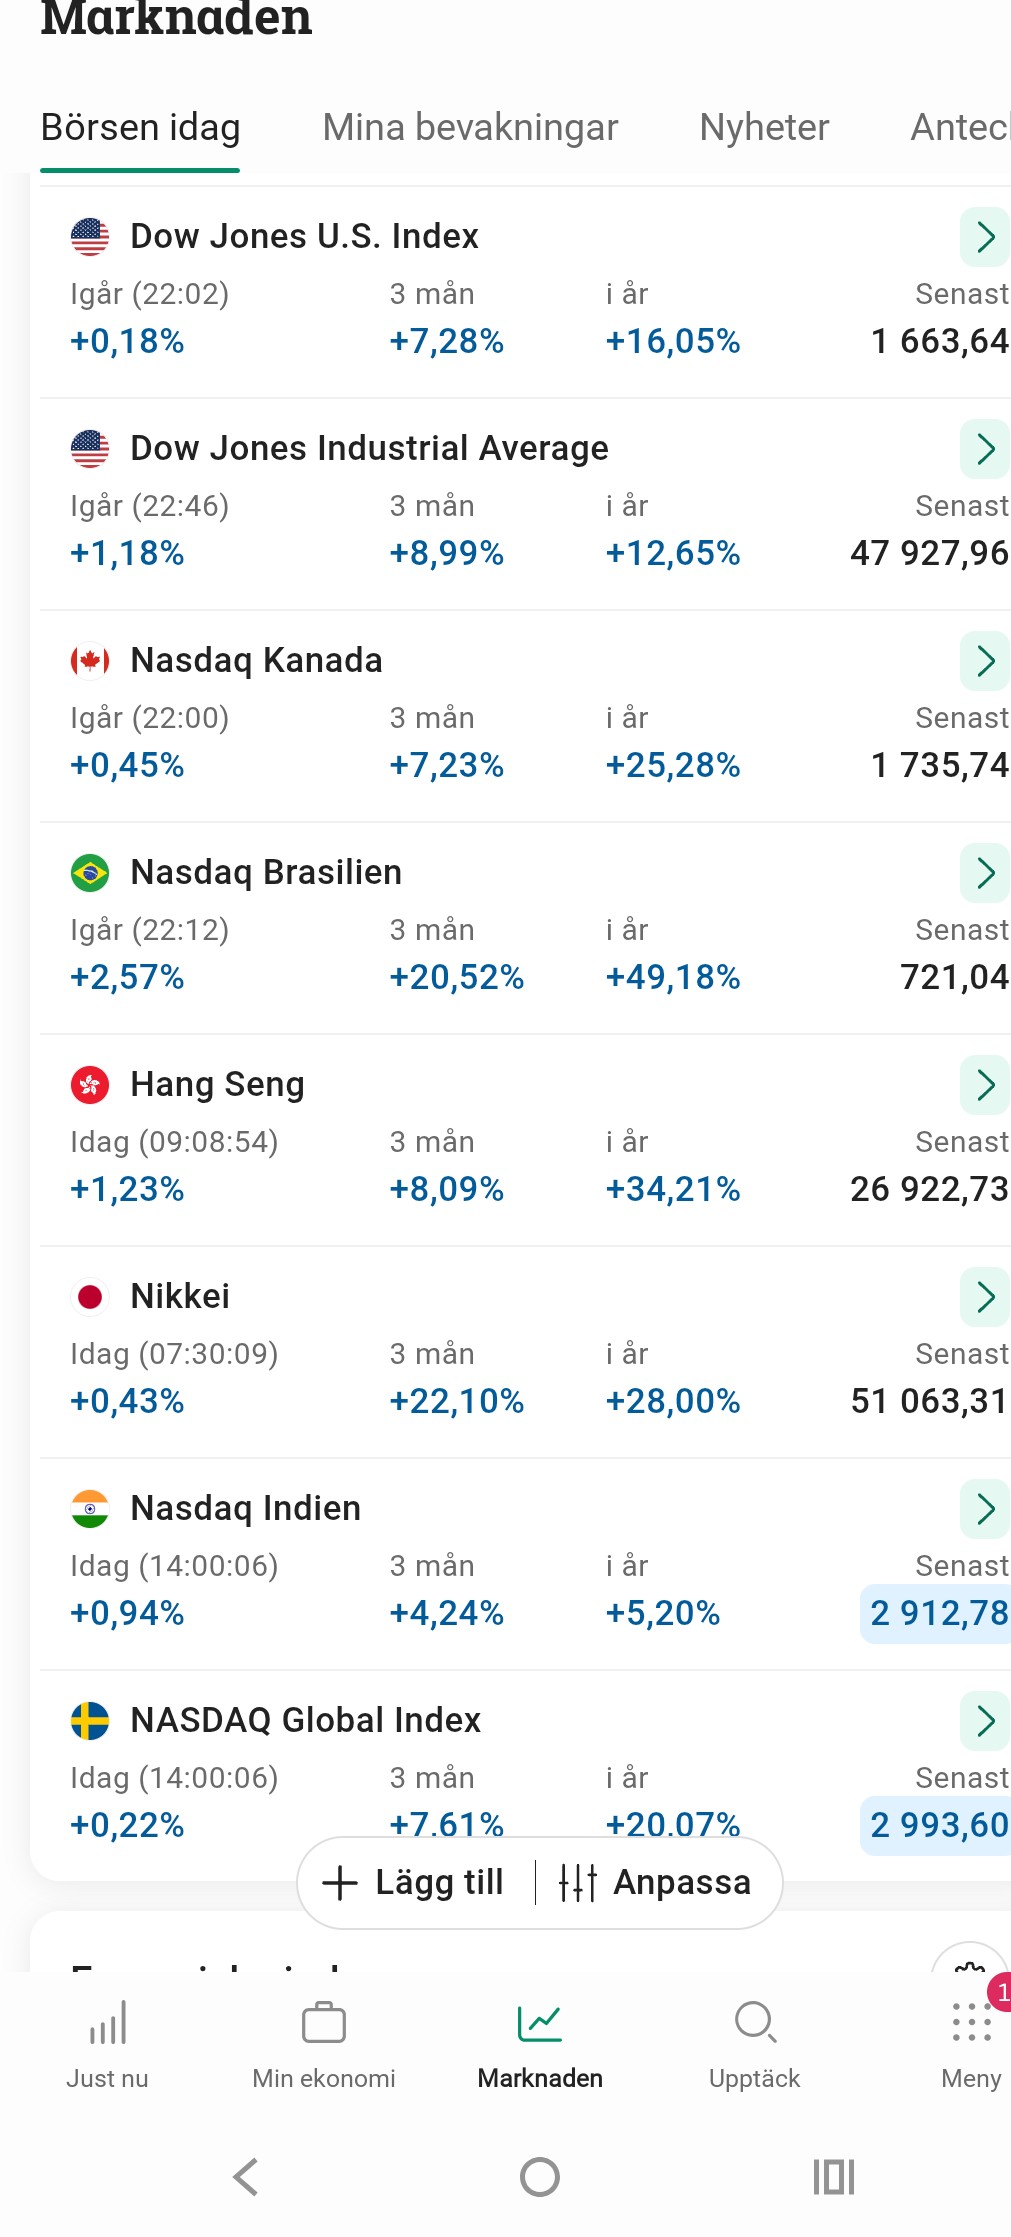Expand Nasdaq Kanada details arrow
This screenshot has width=1011, height=2237.
985,661
